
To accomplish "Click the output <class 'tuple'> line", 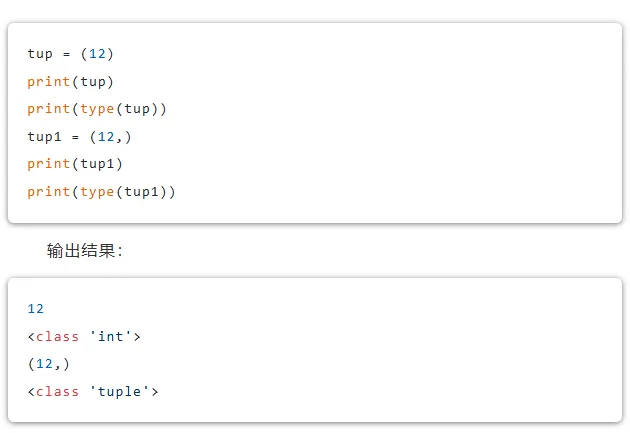I will (x=92, y=391).
